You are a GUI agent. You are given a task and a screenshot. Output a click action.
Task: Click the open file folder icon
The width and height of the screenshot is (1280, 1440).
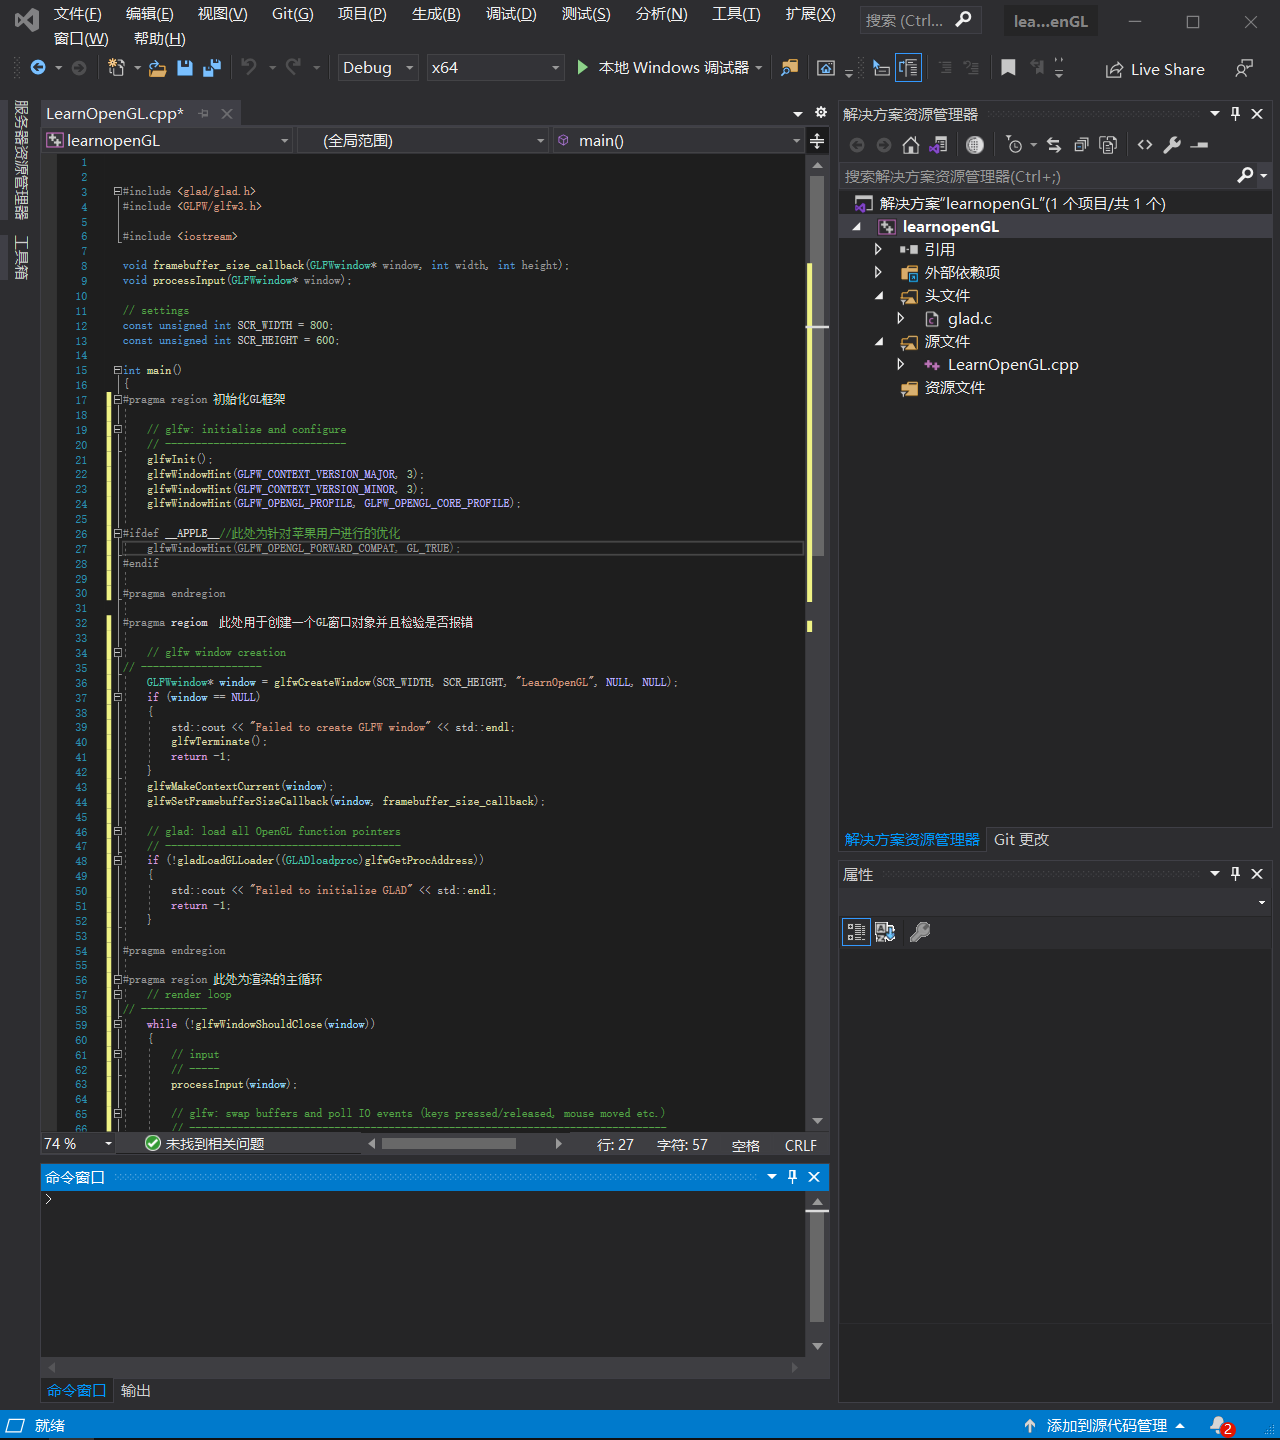(158, 68)
